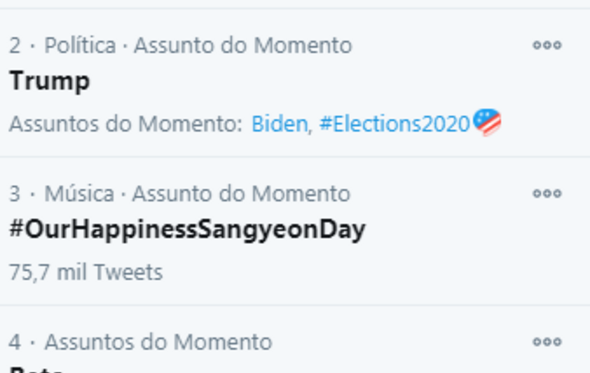The image size is (590, 373).
Task: Open more options for #OurHappinessSangyeonDay trend
Action: click(x=547, y=193)
